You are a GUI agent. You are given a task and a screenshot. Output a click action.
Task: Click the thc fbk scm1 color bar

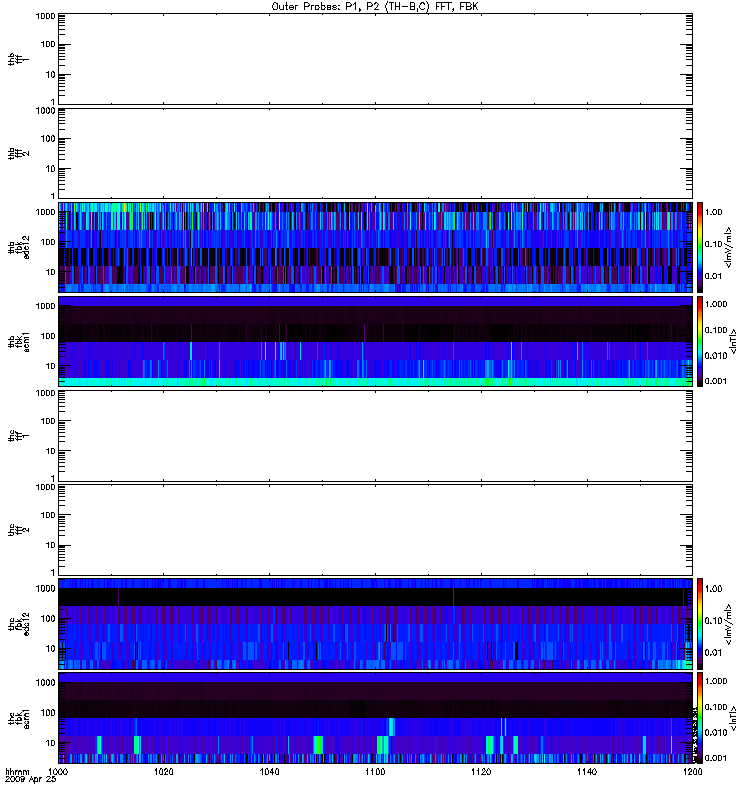tap(700, 718)
